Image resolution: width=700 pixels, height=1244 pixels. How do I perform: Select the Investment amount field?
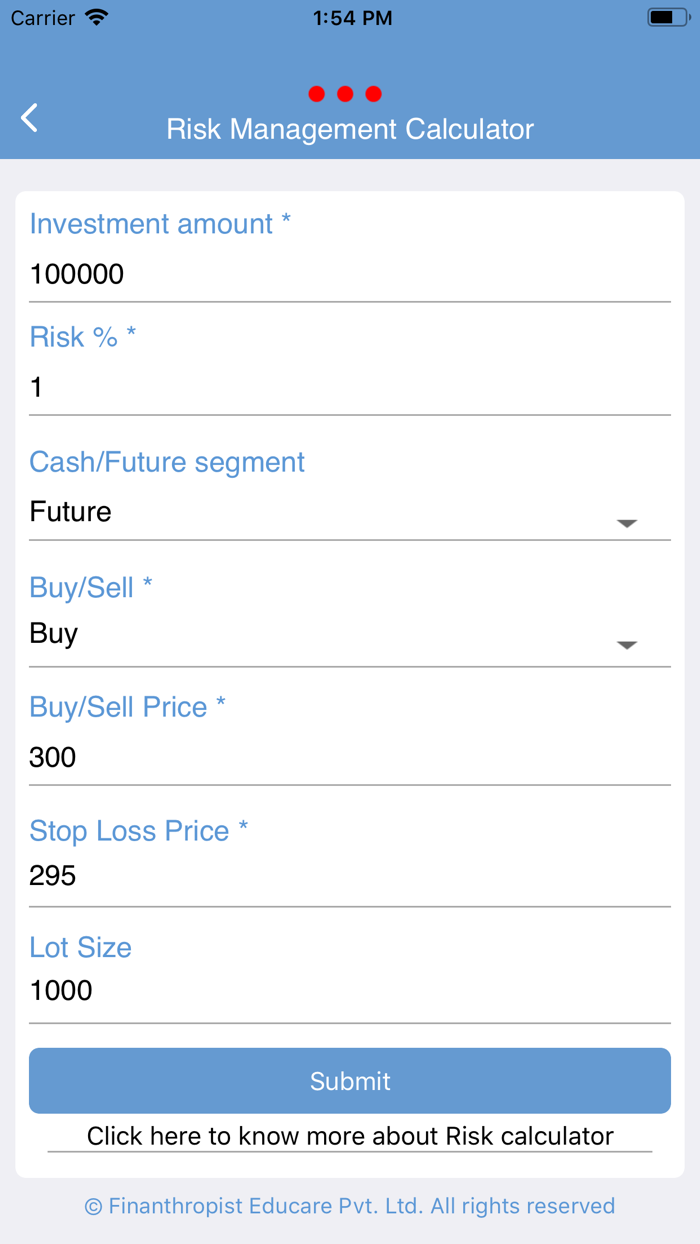click(350, 274)
